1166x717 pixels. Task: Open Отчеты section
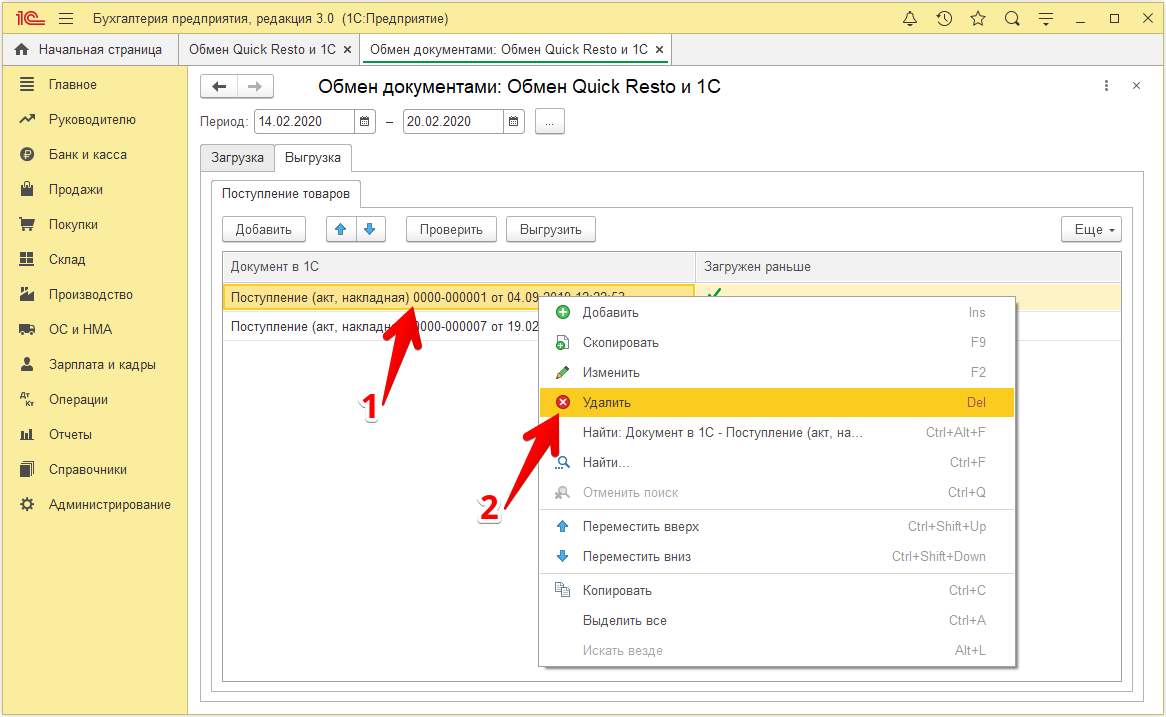pos(94,434)
